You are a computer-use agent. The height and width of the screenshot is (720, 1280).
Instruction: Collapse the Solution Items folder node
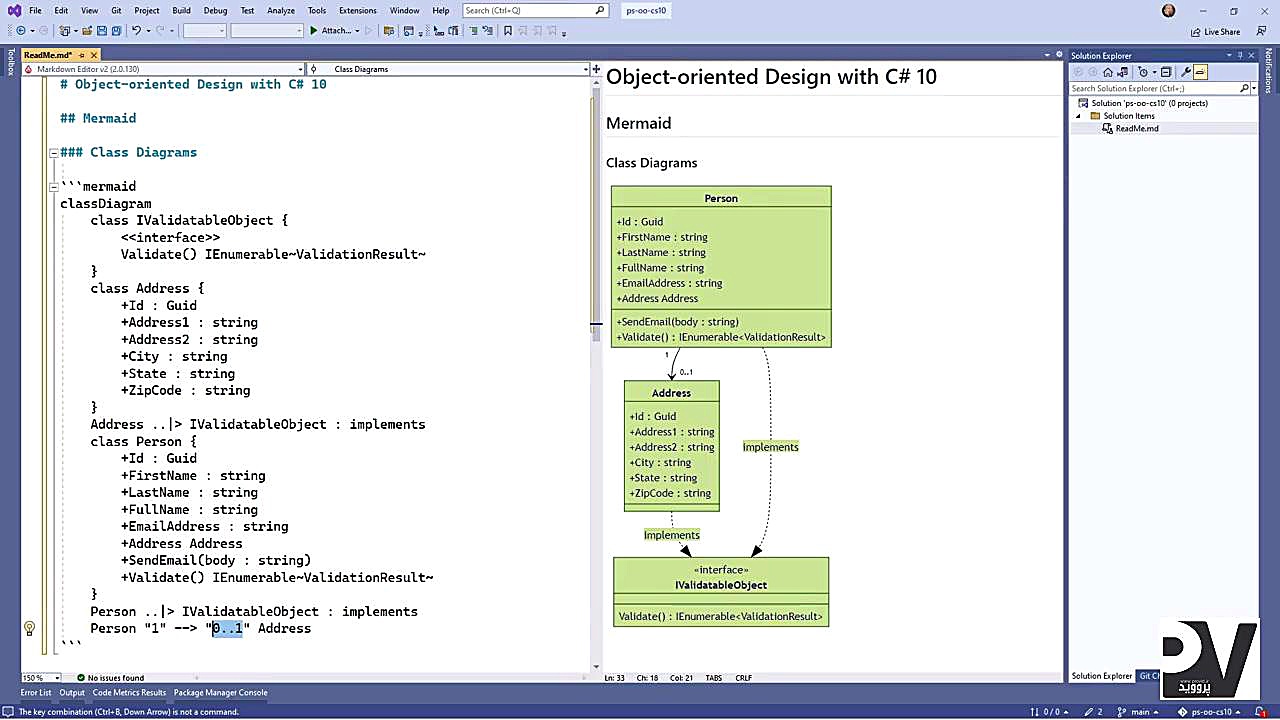1078,116
